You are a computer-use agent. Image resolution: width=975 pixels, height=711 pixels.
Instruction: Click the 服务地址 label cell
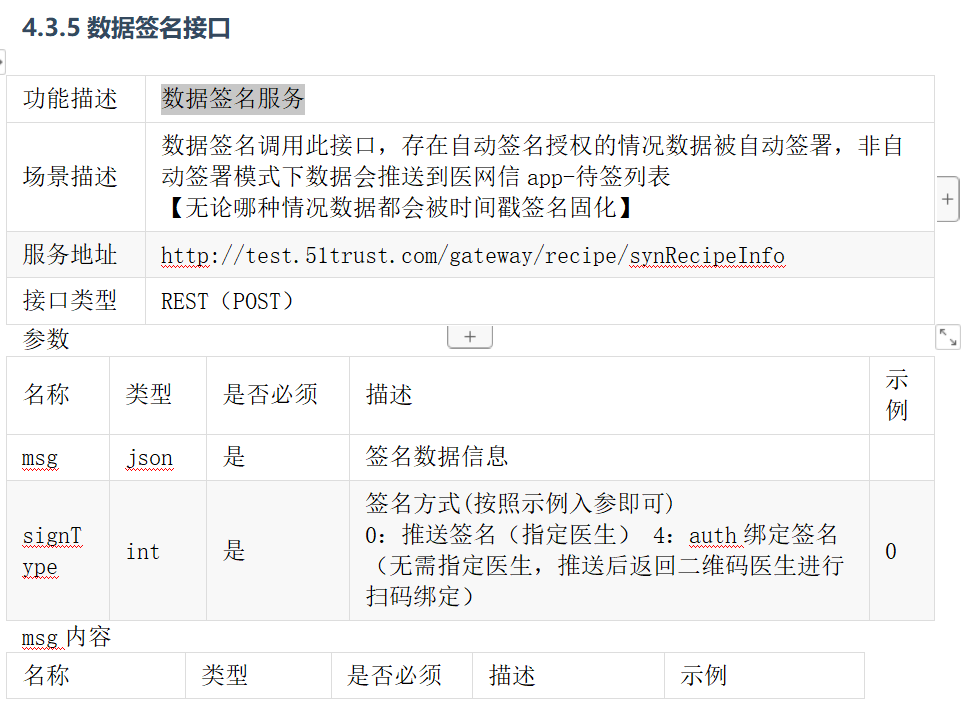pyautogui.click(x=70, y=255)
